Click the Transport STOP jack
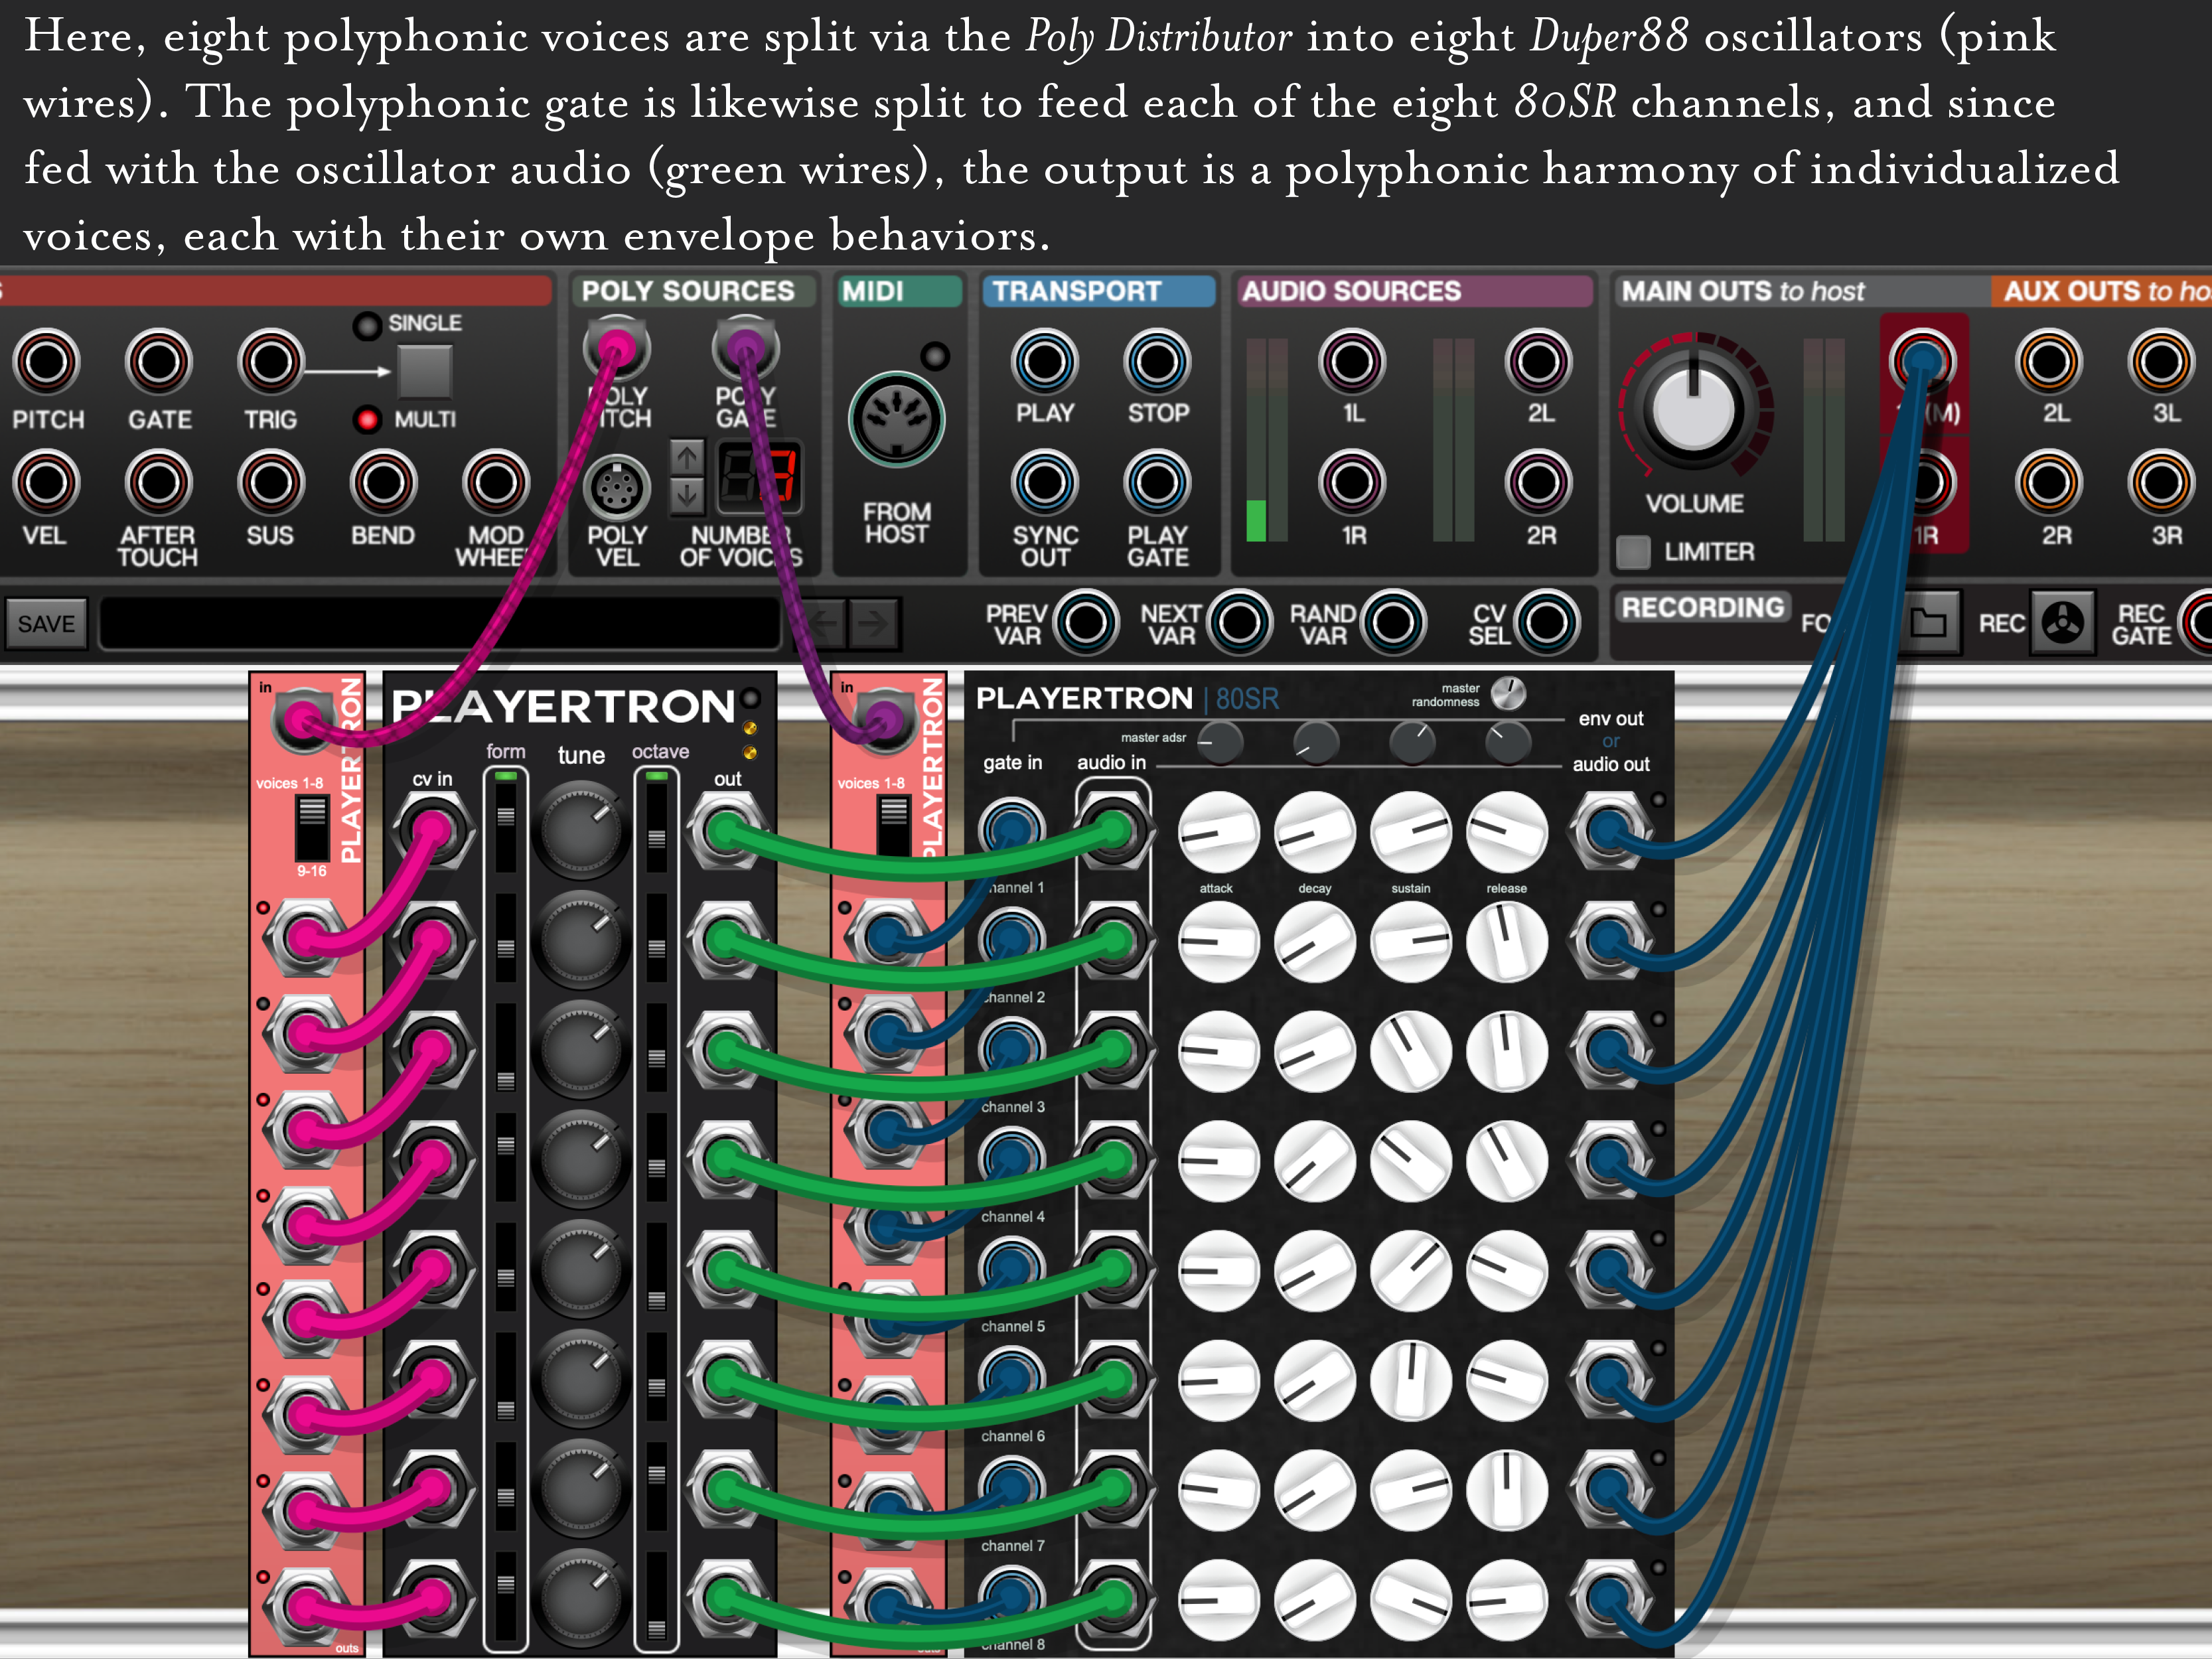Image resolution: width=2212 pixels, height=1659 pixels. pyautogui.click(x=1157, y=362)
